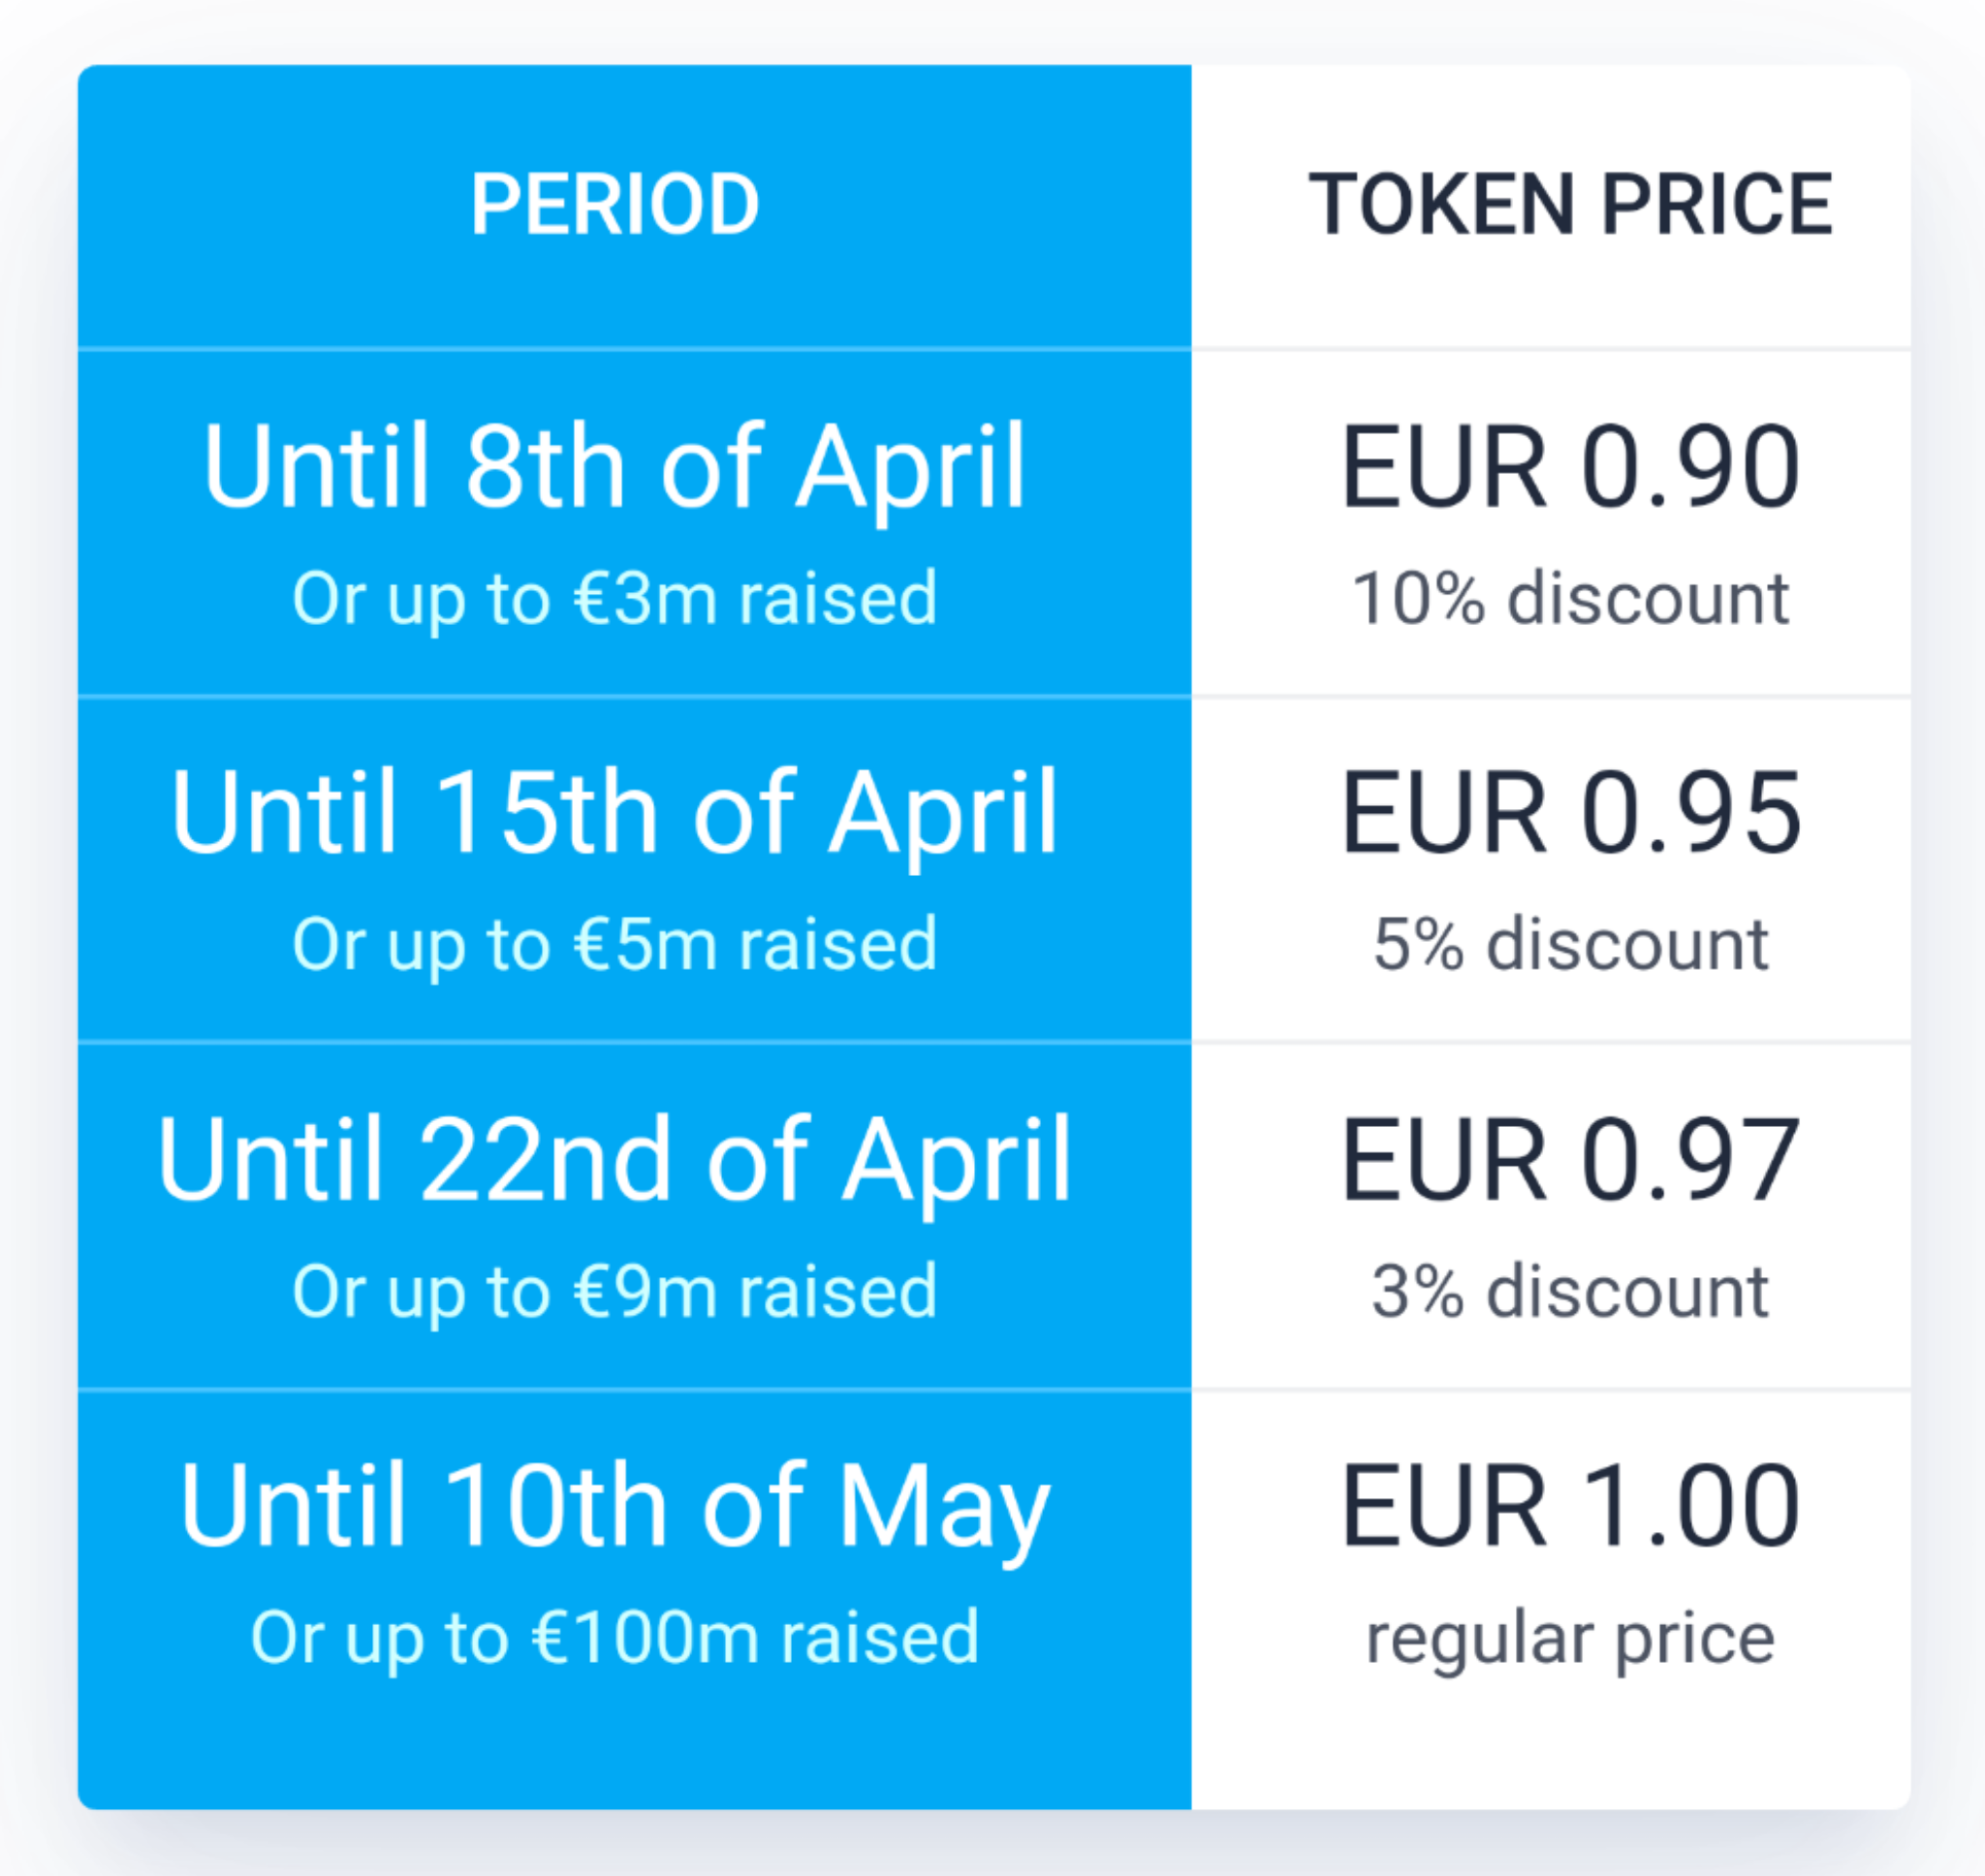1985x1876 pixels.
Task: Select the 'Until 10th of May' period
Action: tap(614, 1506)
